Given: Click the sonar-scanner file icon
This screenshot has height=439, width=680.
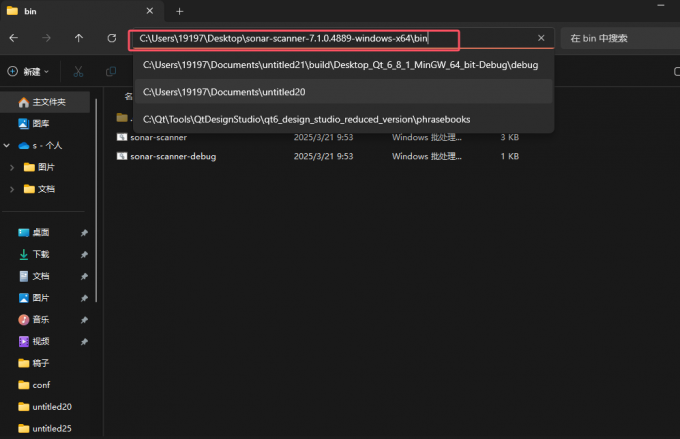Looking at the screenshot, I should tap(121, 137).
